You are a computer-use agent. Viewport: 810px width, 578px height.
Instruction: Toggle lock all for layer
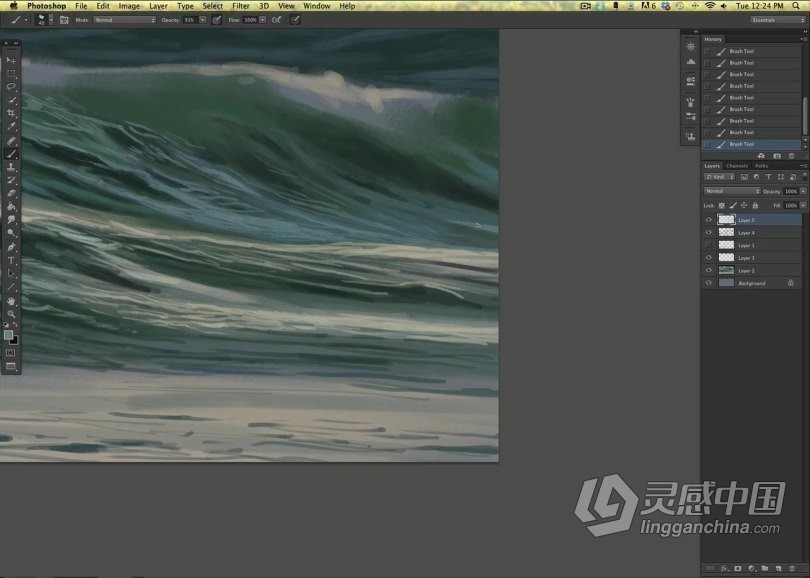tap(755, 206)
